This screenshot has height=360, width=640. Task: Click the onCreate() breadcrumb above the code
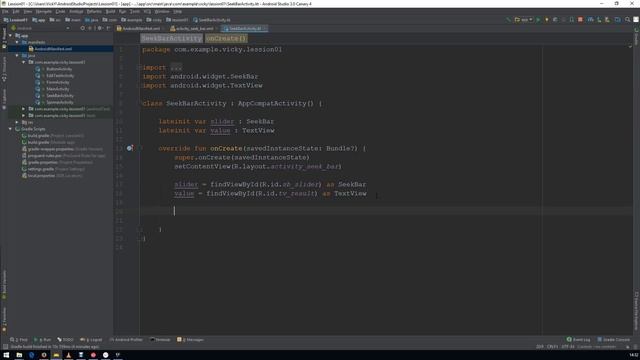click(226, 38)
